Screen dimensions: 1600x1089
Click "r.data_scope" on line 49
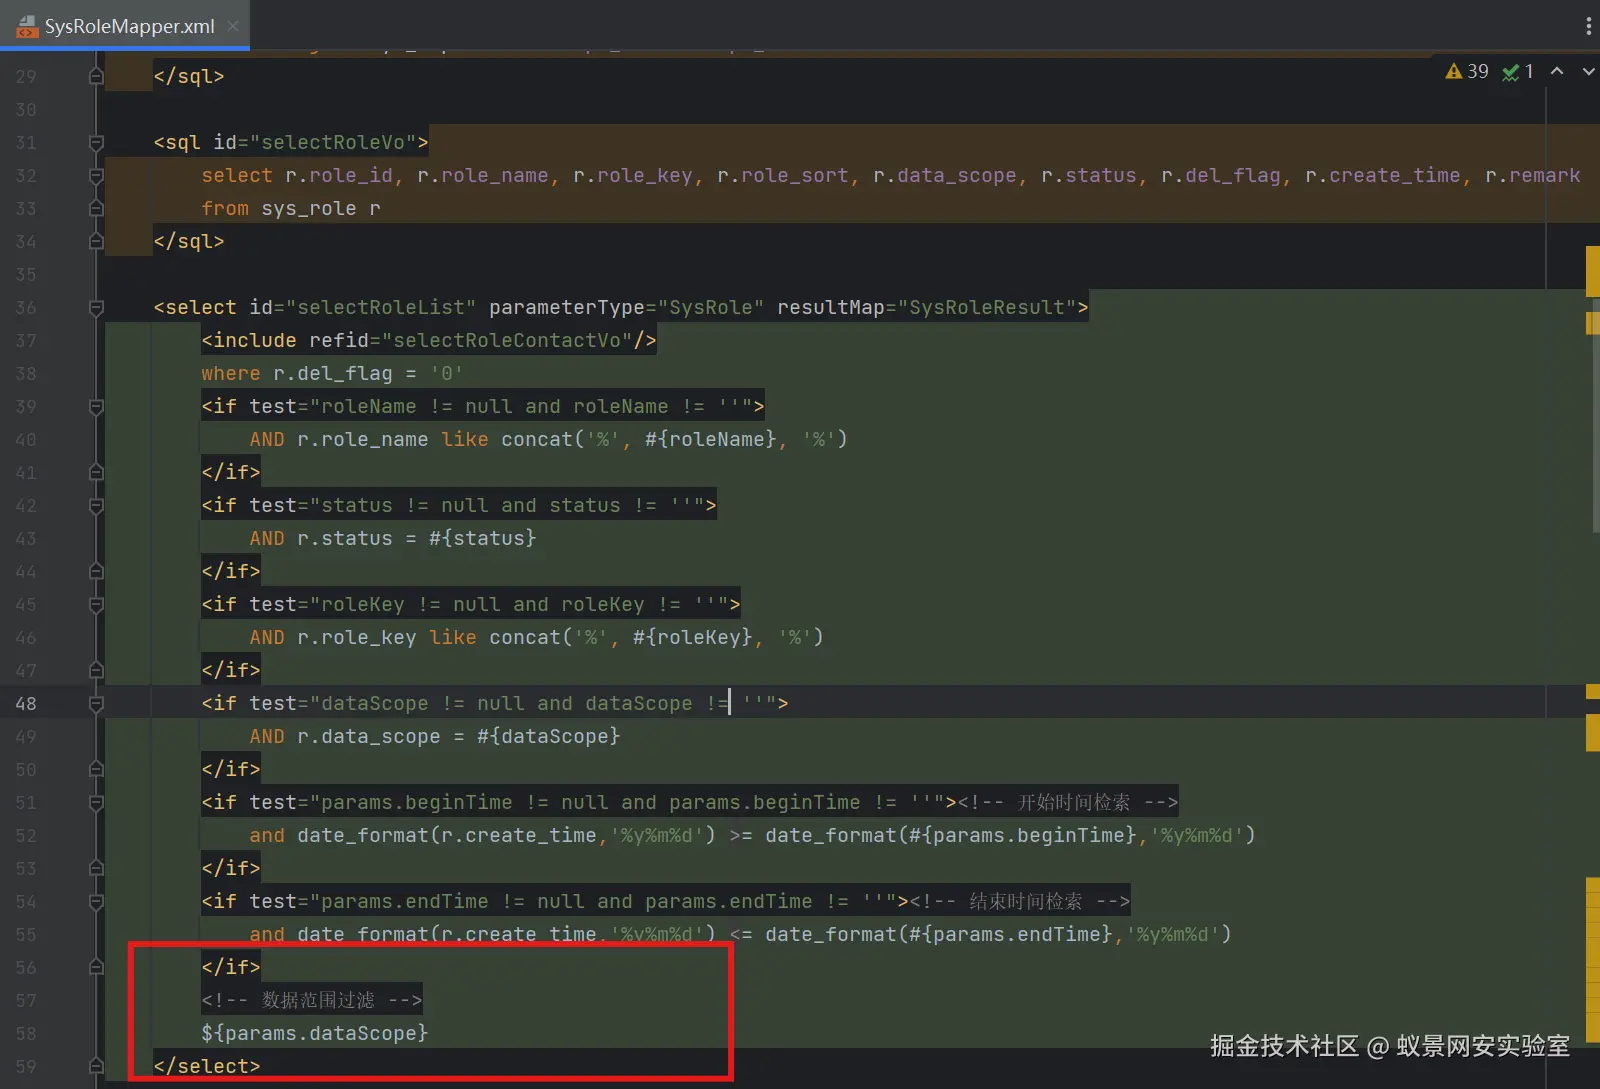pos(369,737)
